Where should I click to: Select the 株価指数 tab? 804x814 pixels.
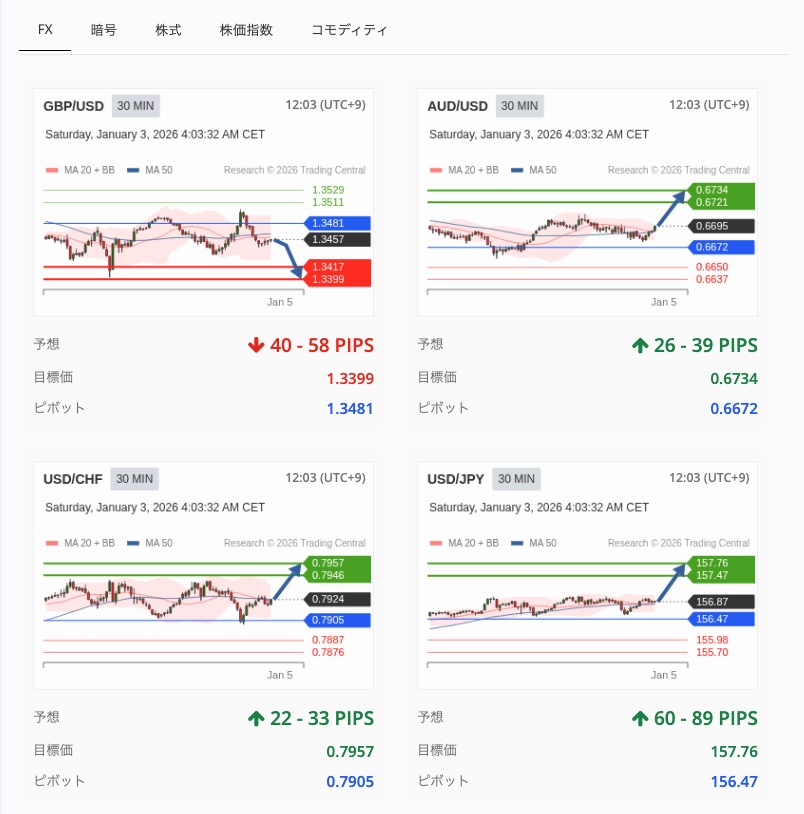[246, 30]
